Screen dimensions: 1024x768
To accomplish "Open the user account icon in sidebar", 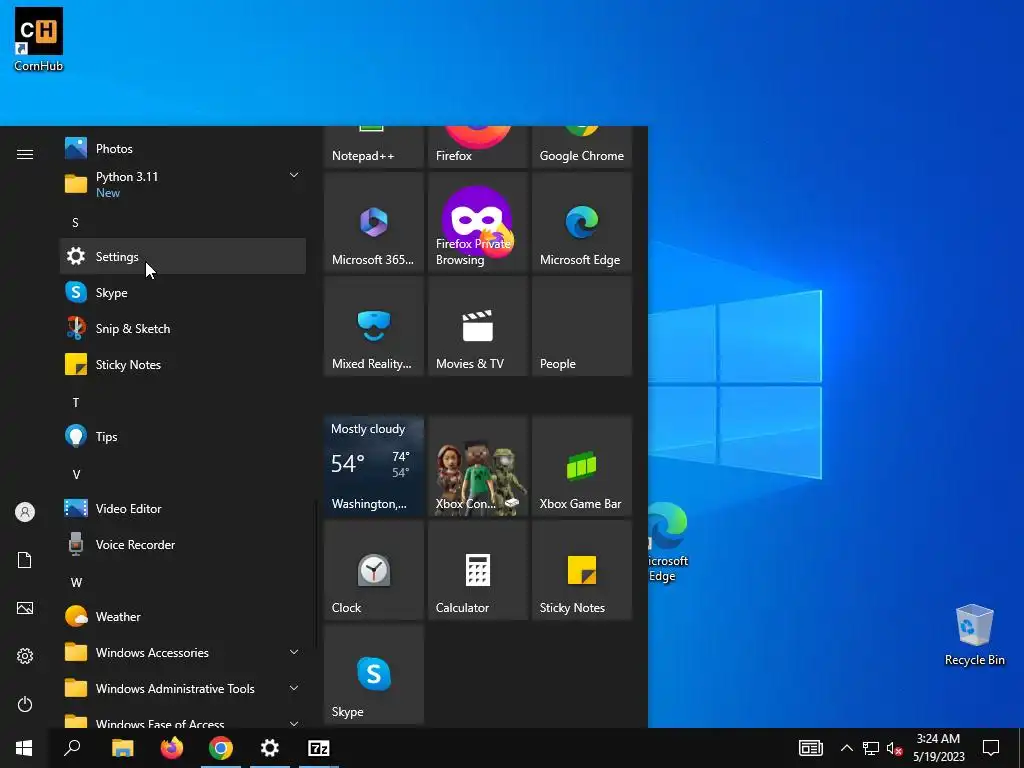I will 25,512.
